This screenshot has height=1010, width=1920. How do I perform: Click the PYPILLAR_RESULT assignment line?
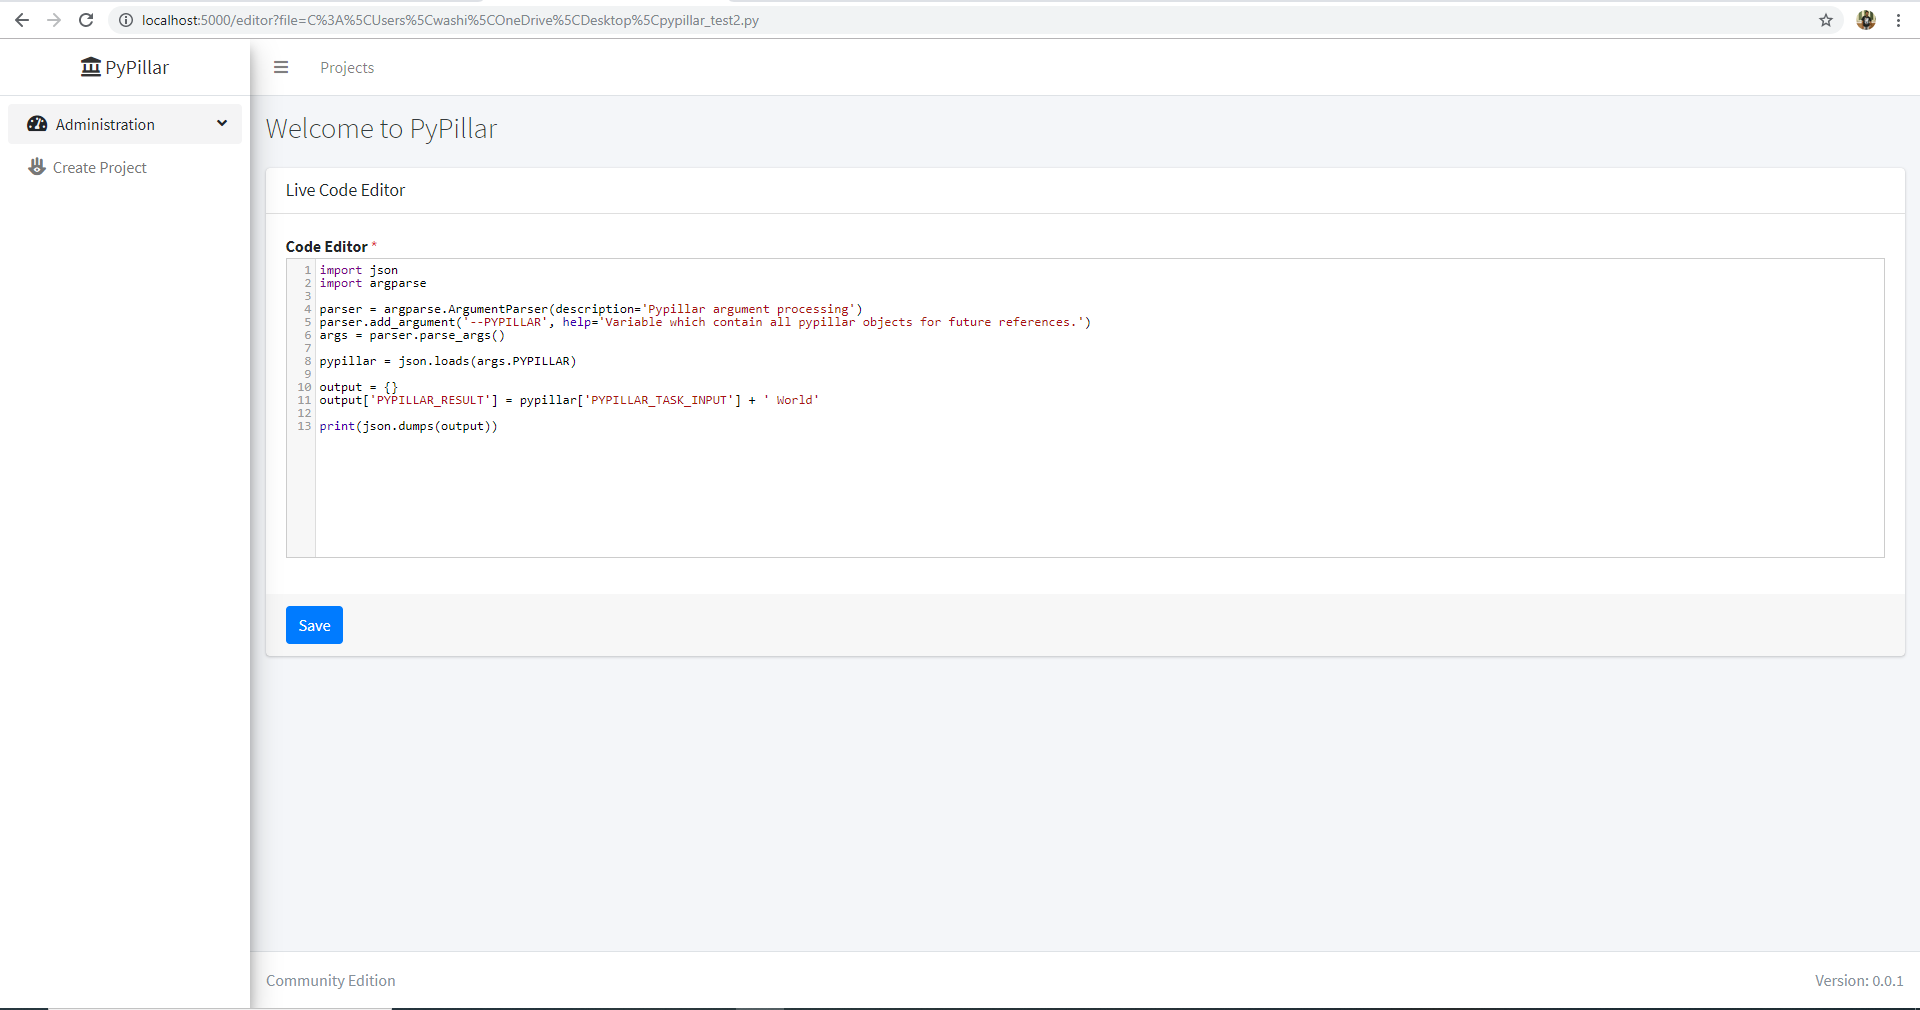569,400
